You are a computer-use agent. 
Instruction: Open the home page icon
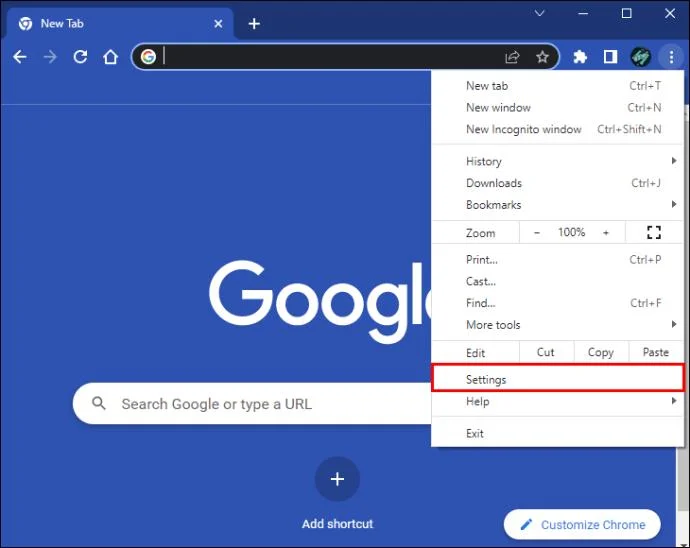110,57
